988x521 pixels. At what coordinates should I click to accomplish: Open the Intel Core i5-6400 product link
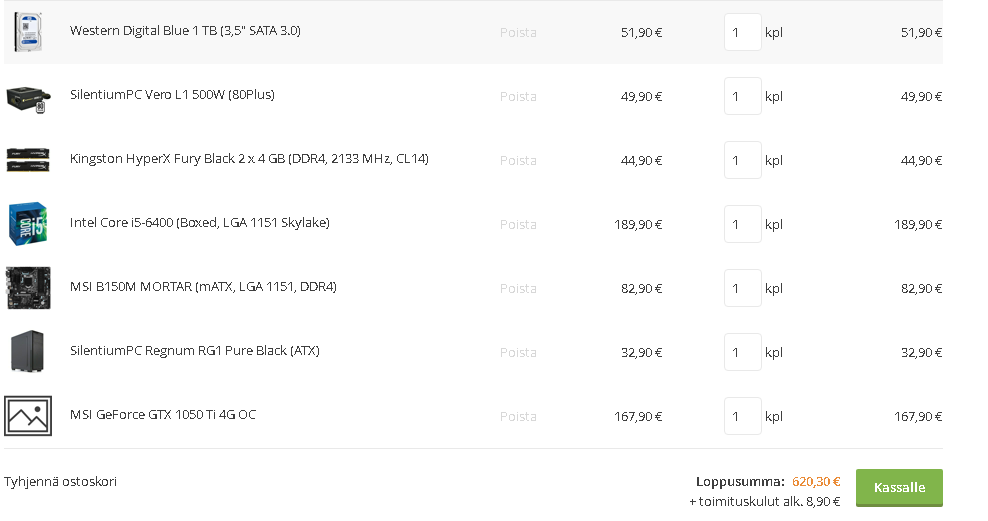[200, 222]
